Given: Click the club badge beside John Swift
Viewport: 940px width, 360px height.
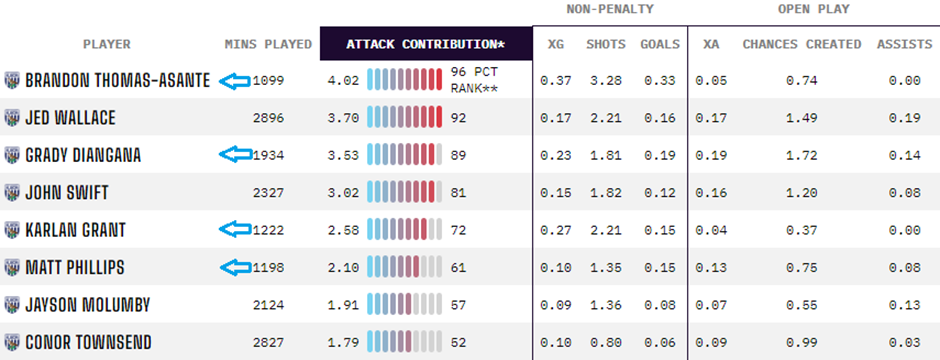Looking at the screenshot, I should click(x=12, y=193).
